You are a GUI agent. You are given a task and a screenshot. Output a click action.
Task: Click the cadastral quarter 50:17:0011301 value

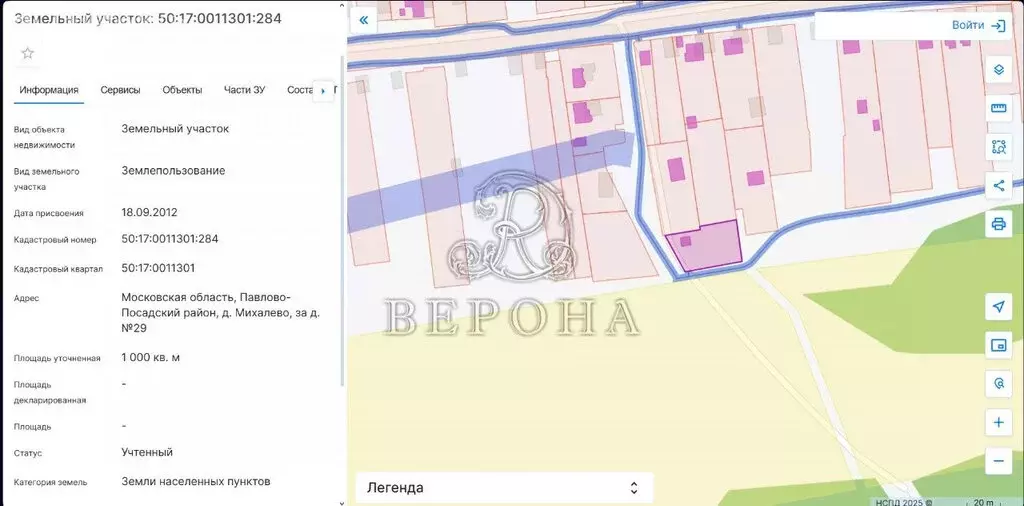158,268
